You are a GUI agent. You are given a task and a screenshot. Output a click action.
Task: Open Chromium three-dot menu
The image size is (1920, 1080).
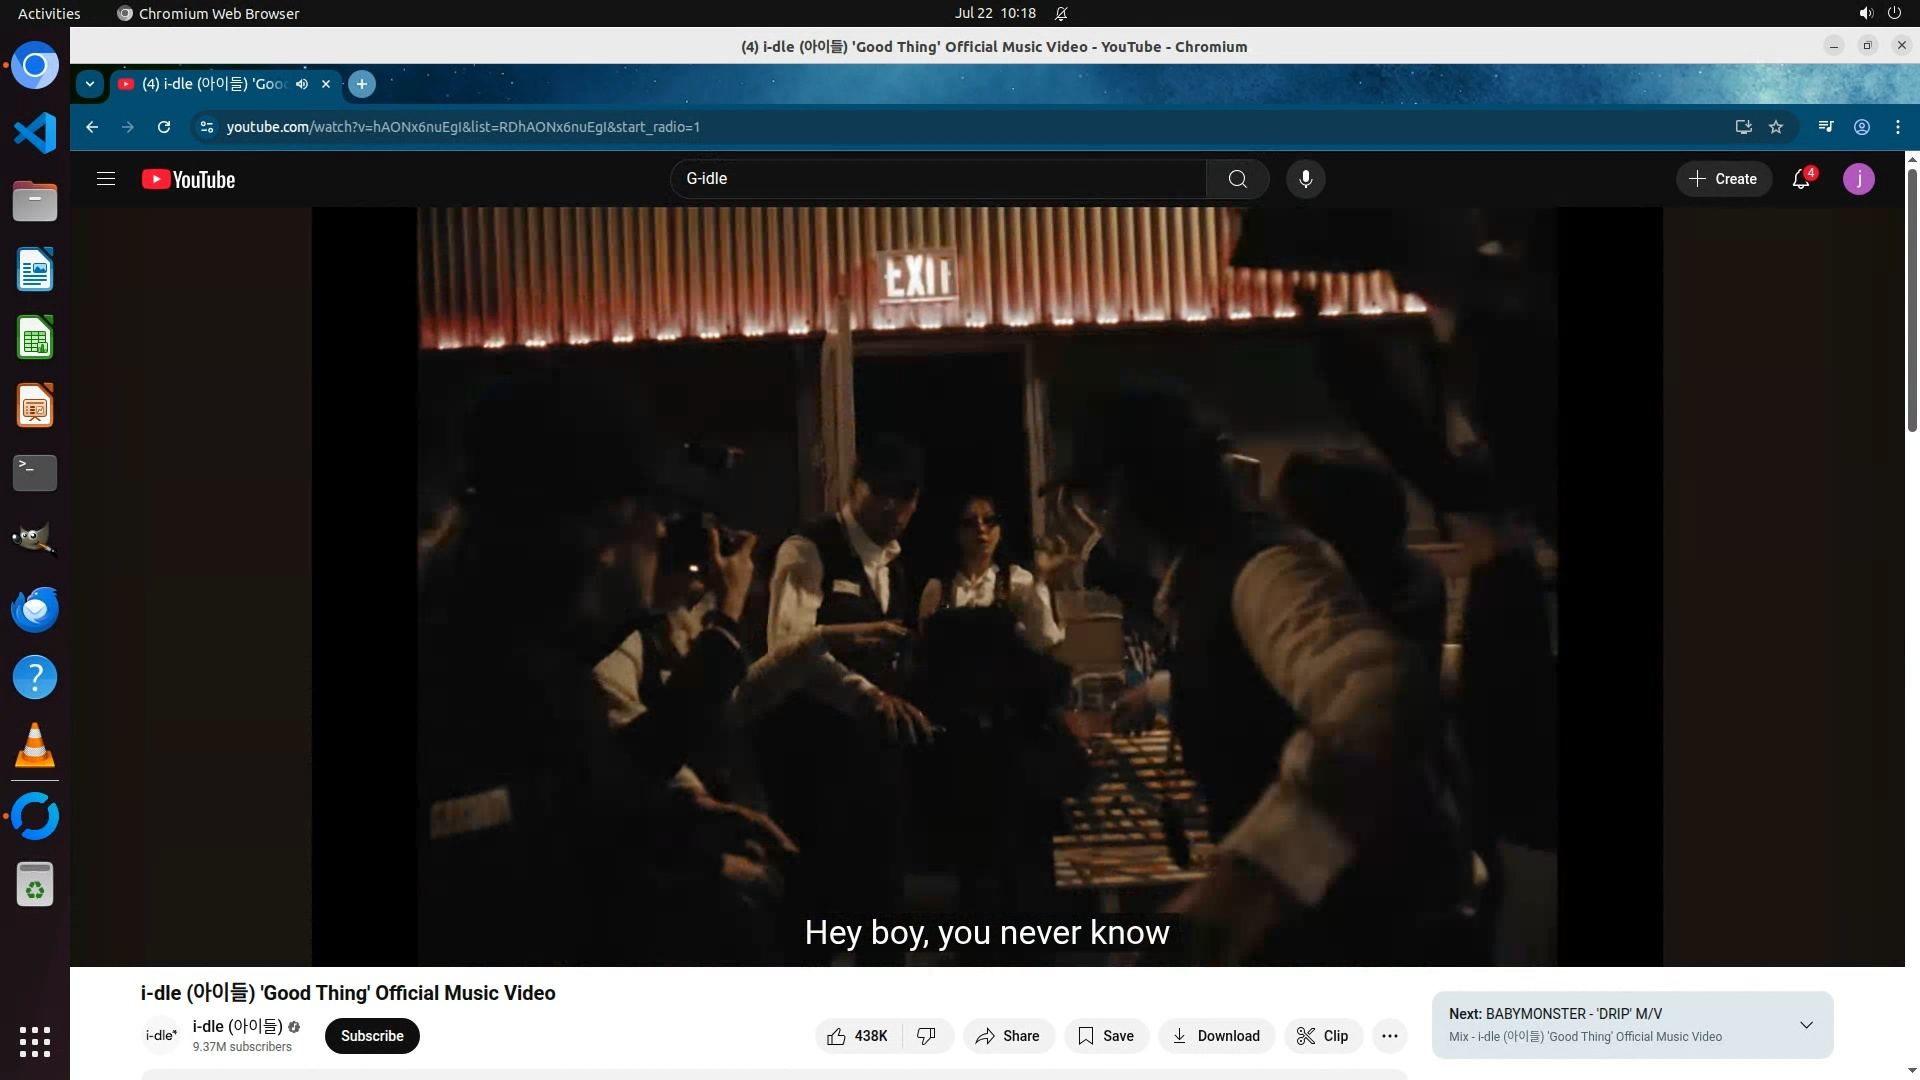point(1897,127)
